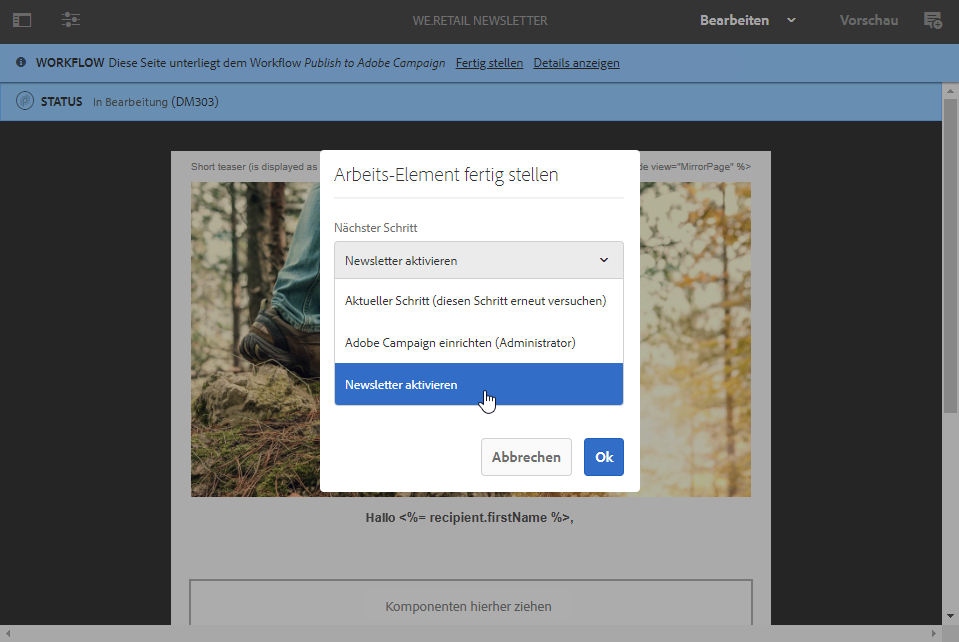The height and width of the screenshot is (642, 959).
Task: Confirm the dialog with Ok
Action: tap(604, 457)
